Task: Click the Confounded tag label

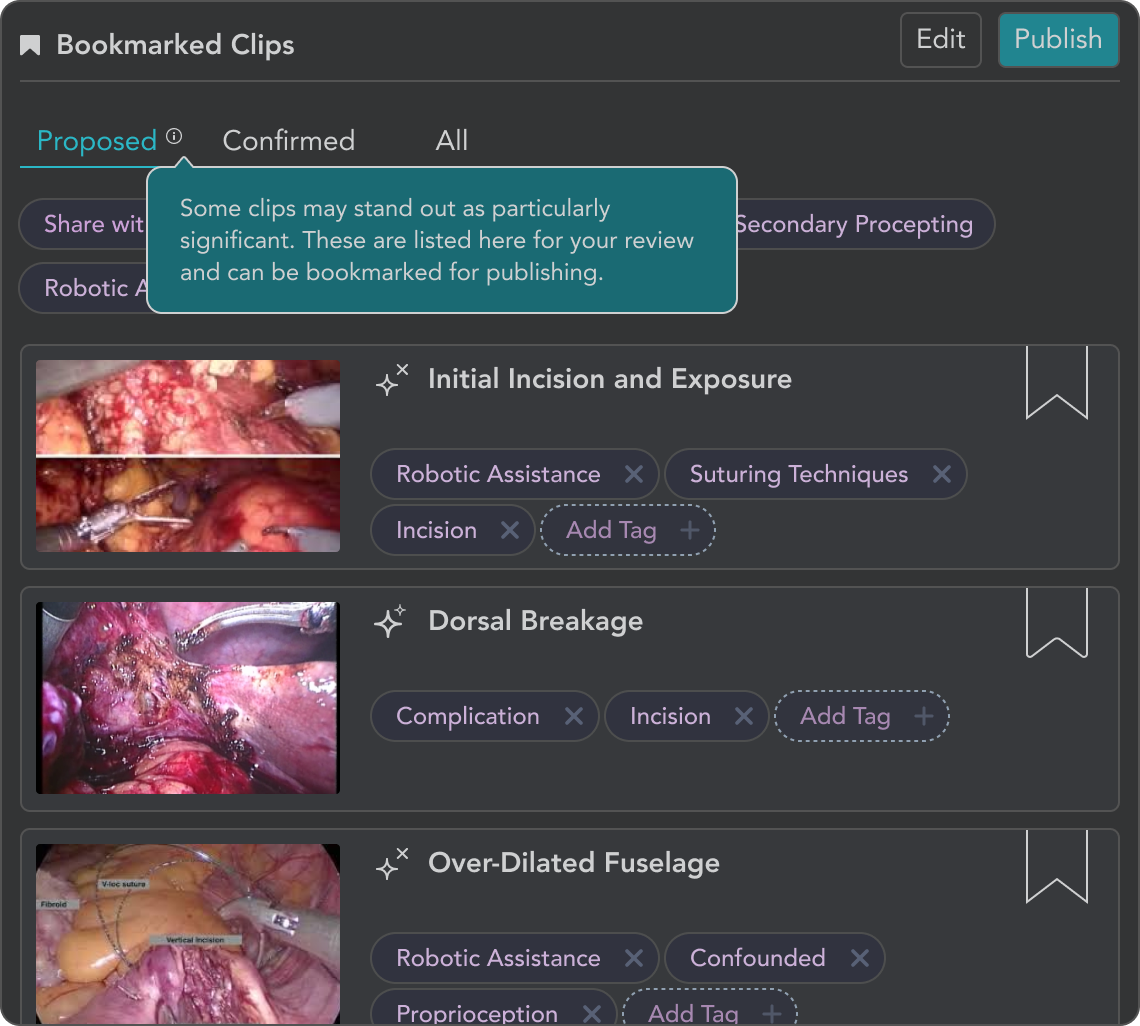Action: click(x=758, y=958)
